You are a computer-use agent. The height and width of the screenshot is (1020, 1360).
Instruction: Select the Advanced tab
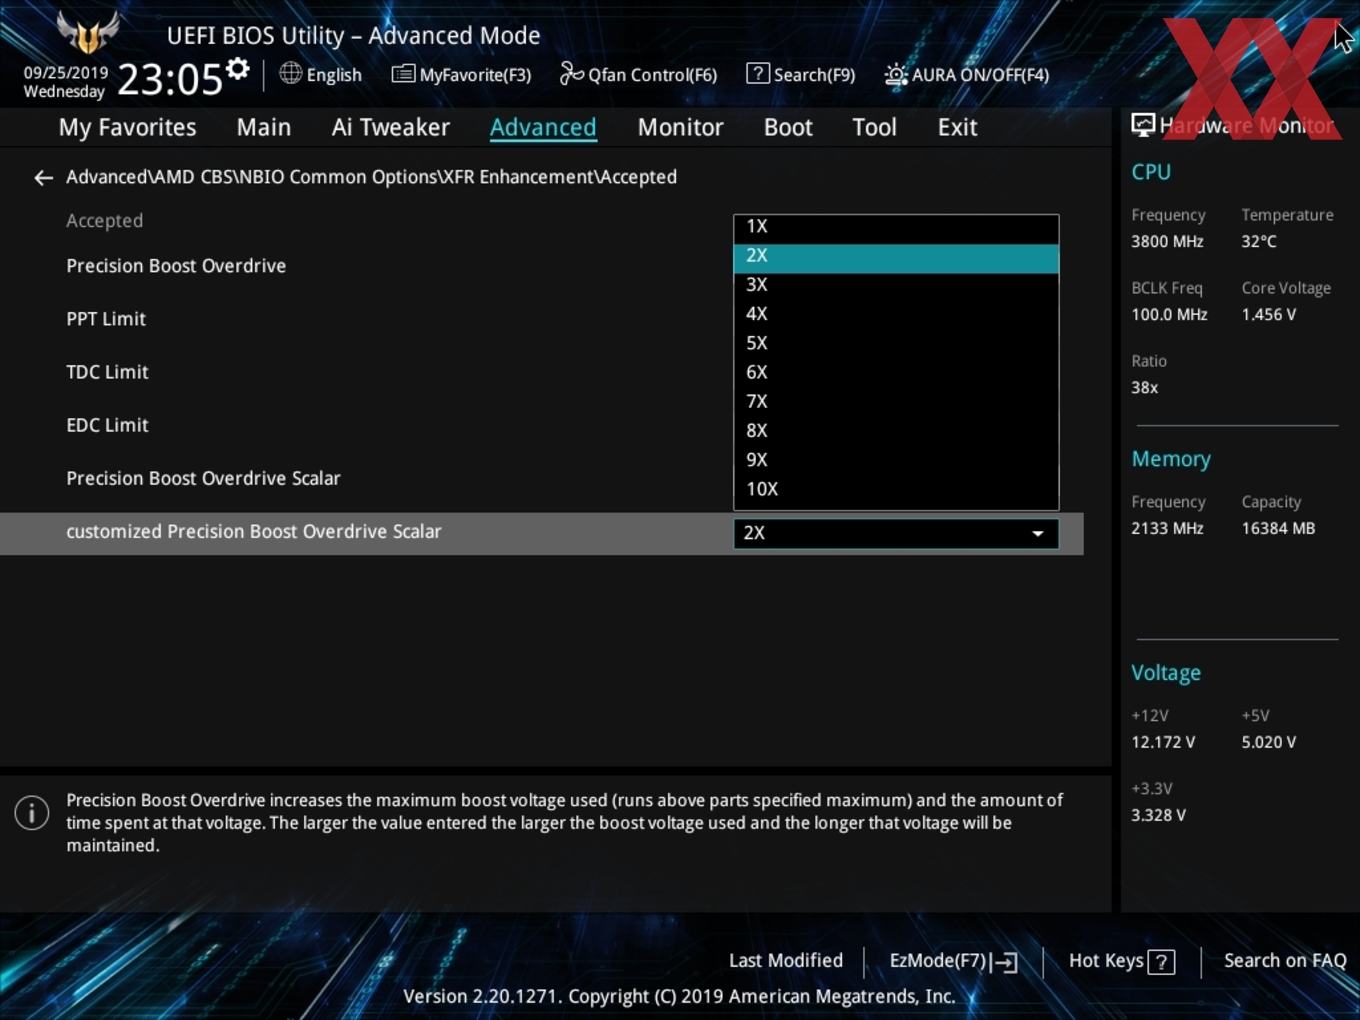click(x=543, y=127)
